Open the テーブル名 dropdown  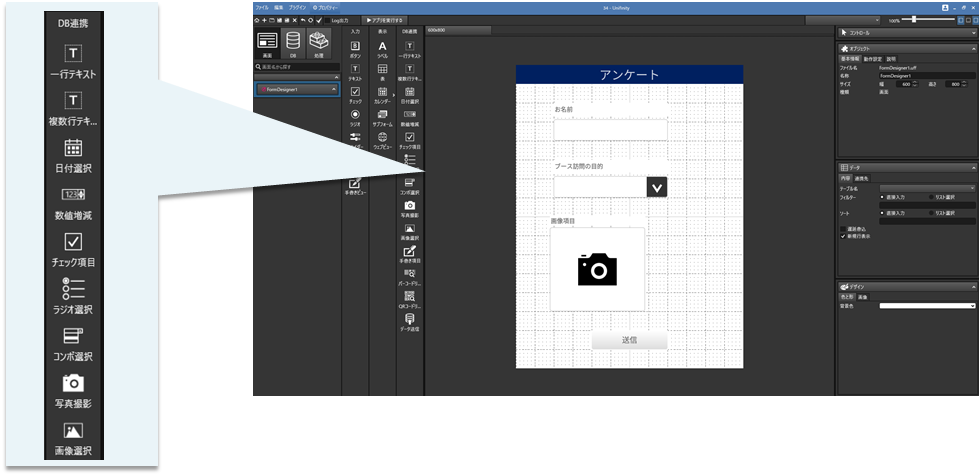coord(927,188)
